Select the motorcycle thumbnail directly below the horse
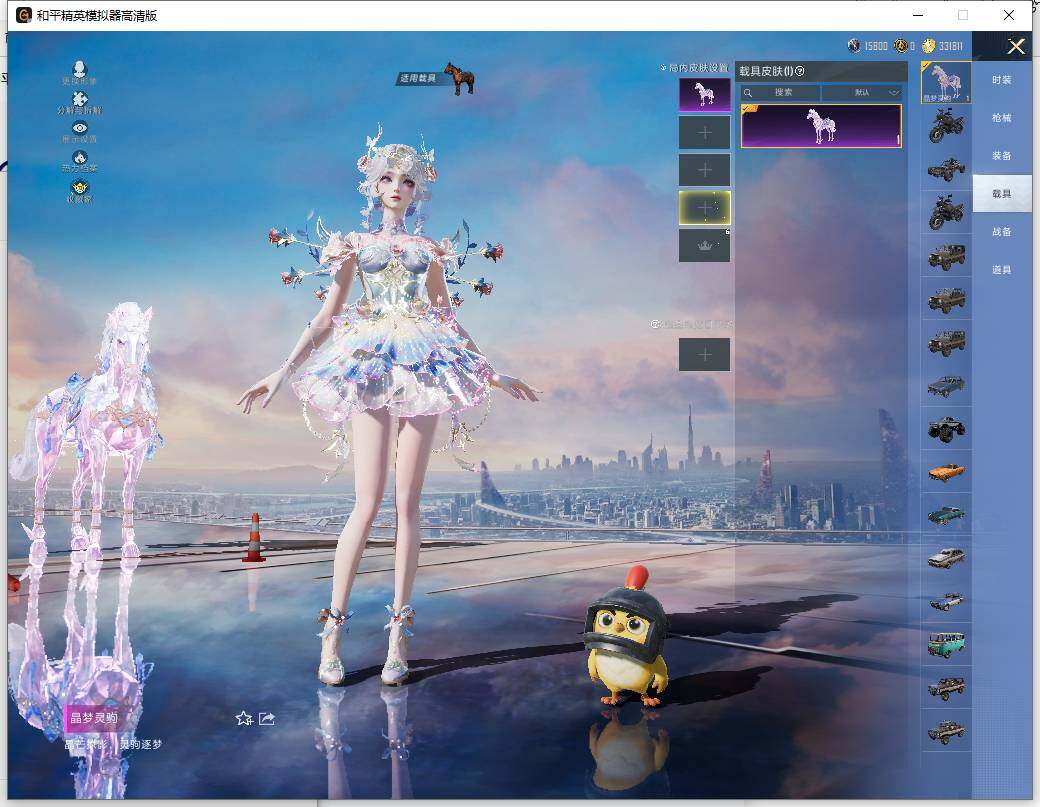This screenshot has width=1040, height=807. tap(946, 126)
